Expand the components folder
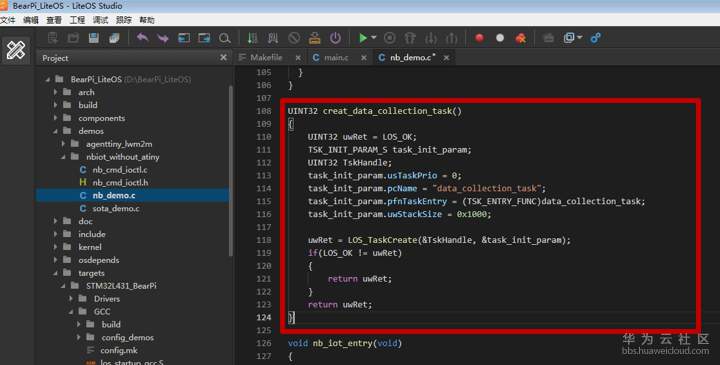Image resolution: width=720 pixels, height=365 pixels. point(56,118)
